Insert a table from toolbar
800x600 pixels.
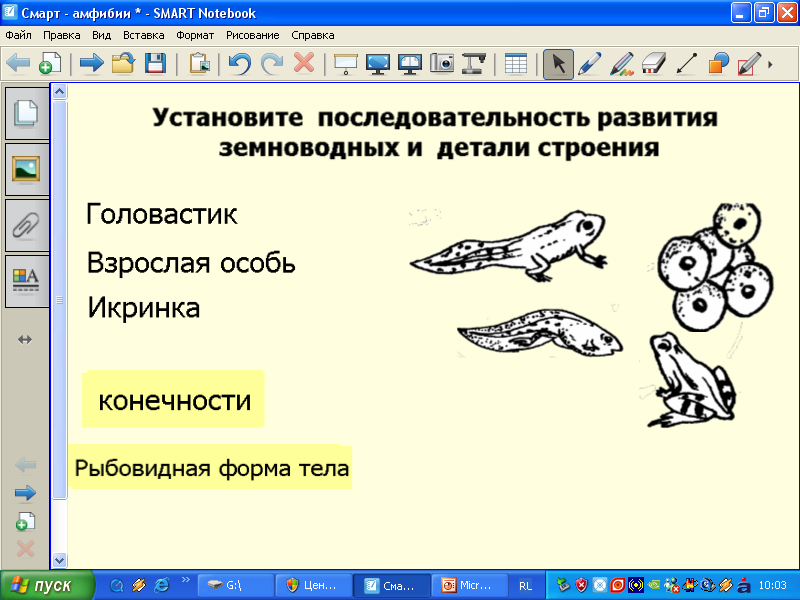515,64
